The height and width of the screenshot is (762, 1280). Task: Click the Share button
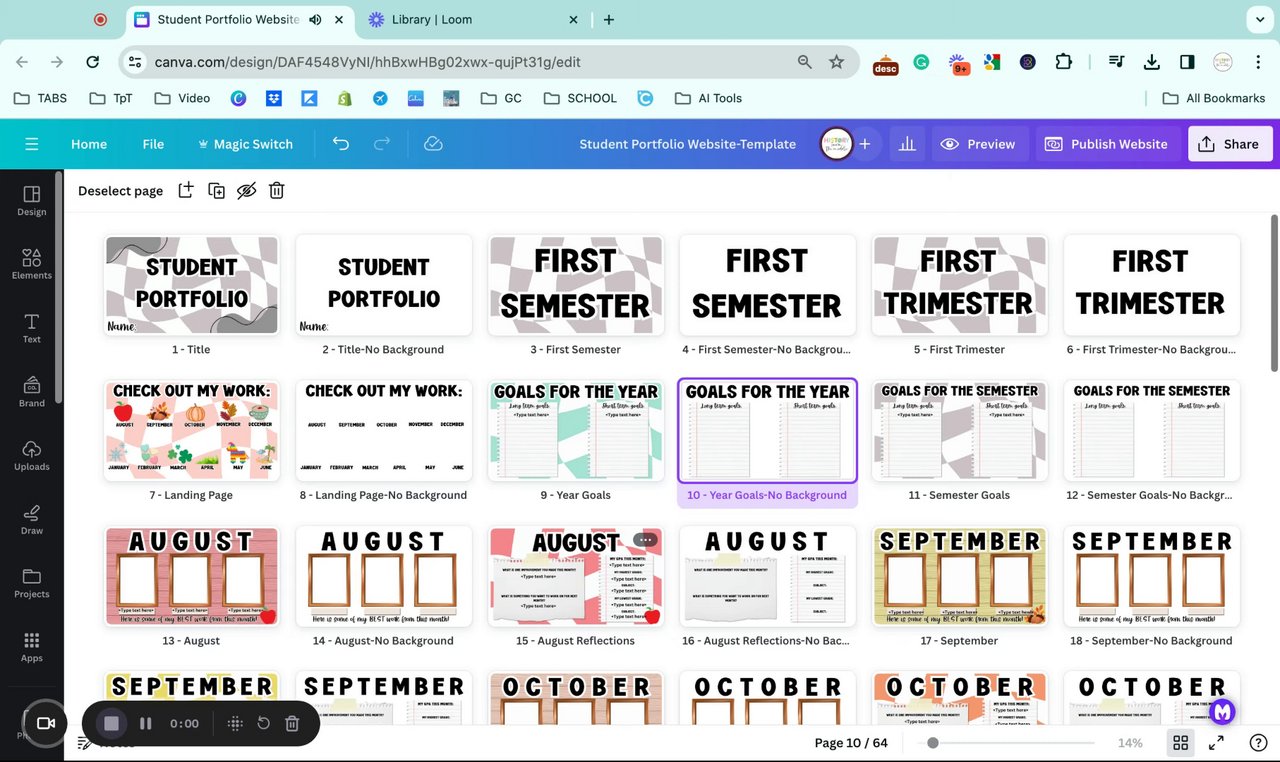coord(1230,144)
